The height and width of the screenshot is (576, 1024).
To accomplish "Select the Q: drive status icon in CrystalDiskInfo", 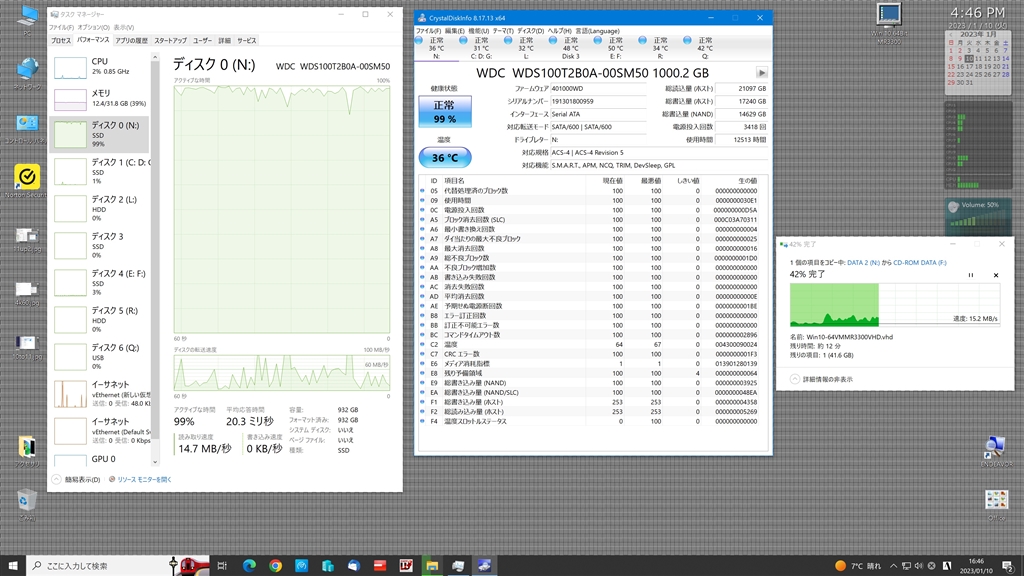I will point(687,40).
